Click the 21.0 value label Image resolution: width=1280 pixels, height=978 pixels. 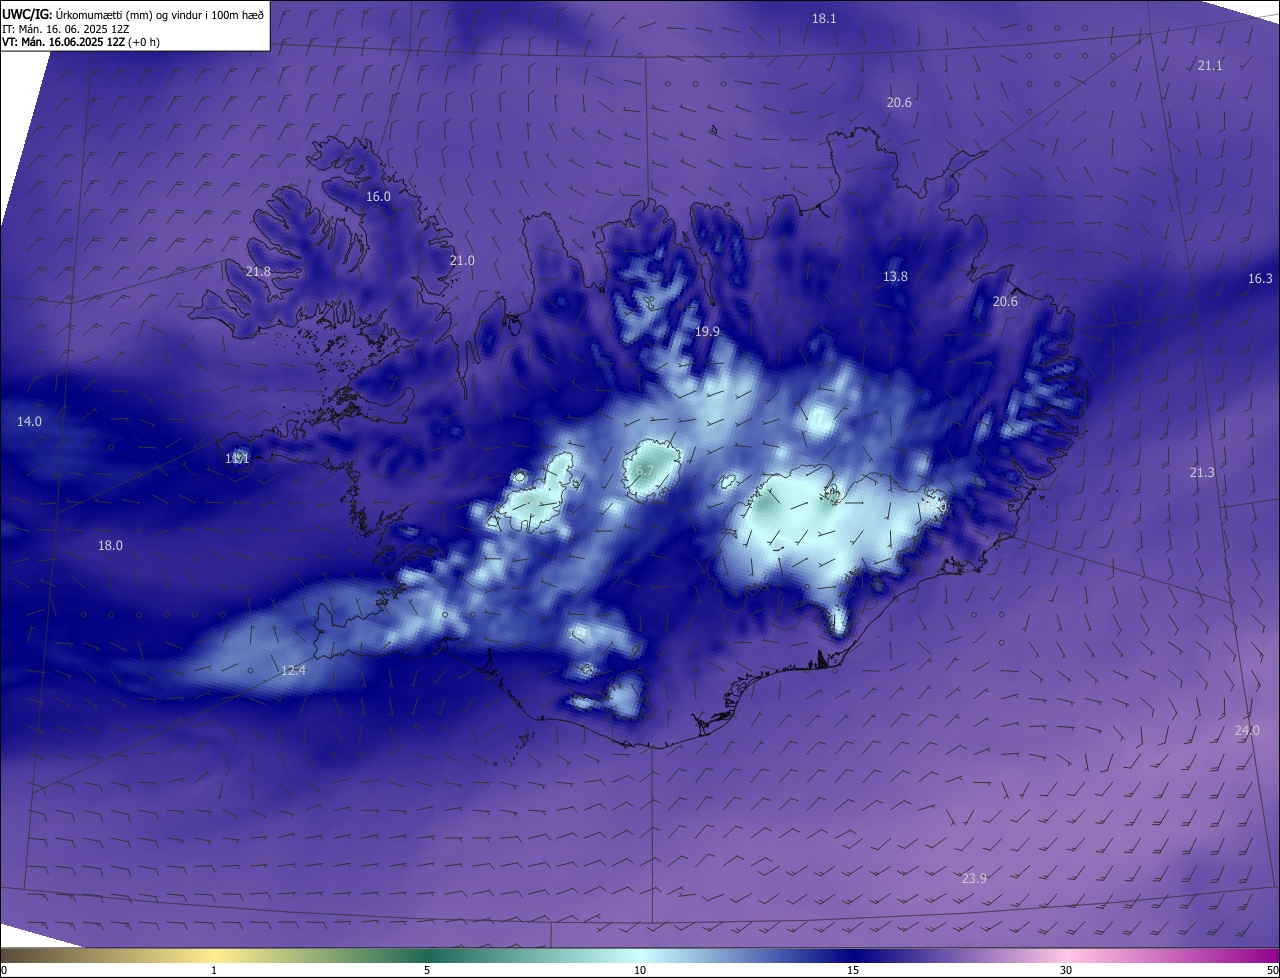462,261
